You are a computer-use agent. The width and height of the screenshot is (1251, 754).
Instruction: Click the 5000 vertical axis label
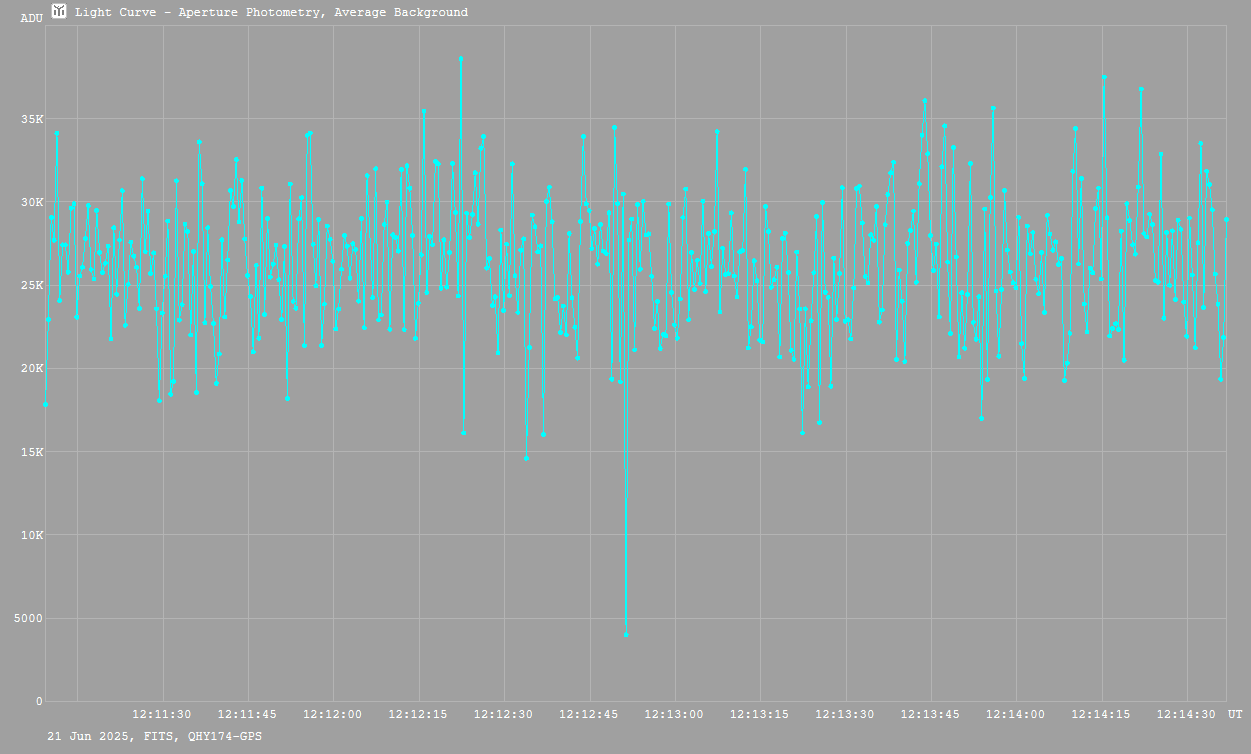pyautogui.click(x=30, y=618)
